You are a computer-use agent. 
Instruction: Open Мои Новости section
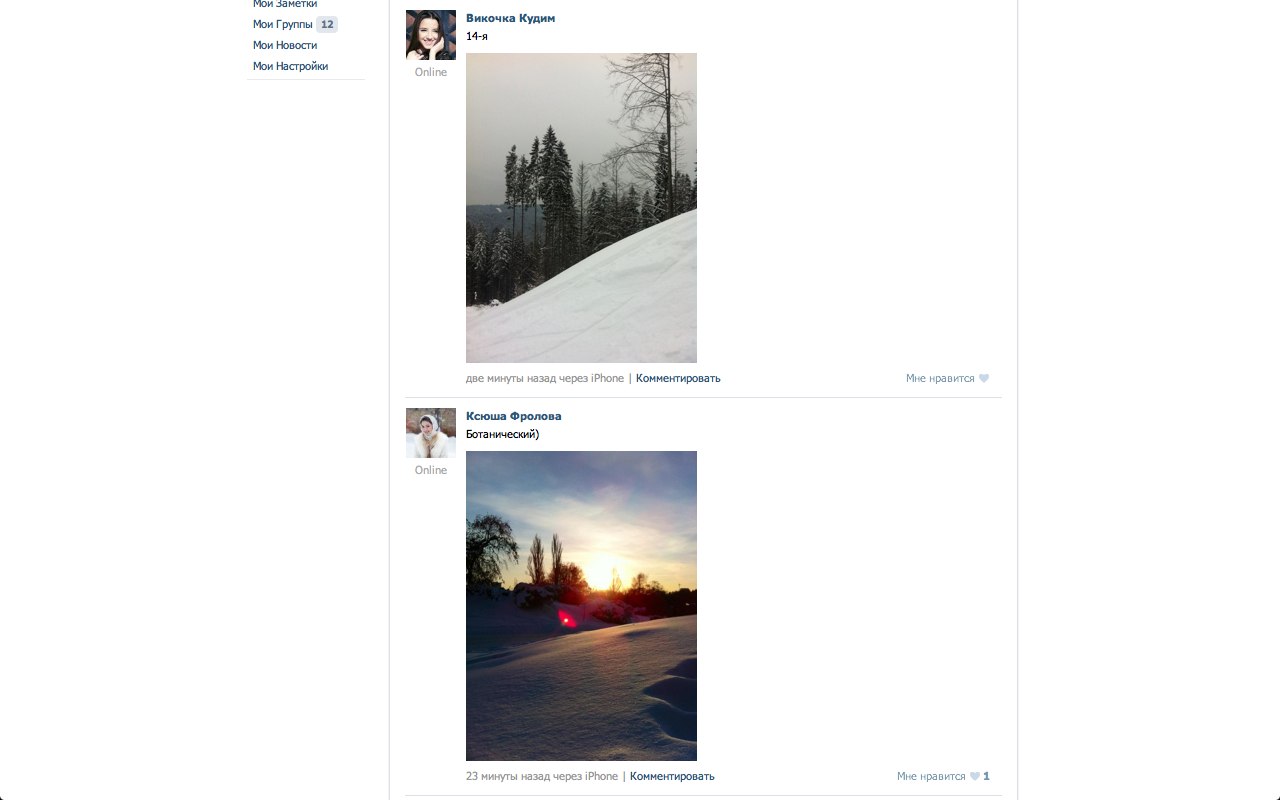click(285, 45)
